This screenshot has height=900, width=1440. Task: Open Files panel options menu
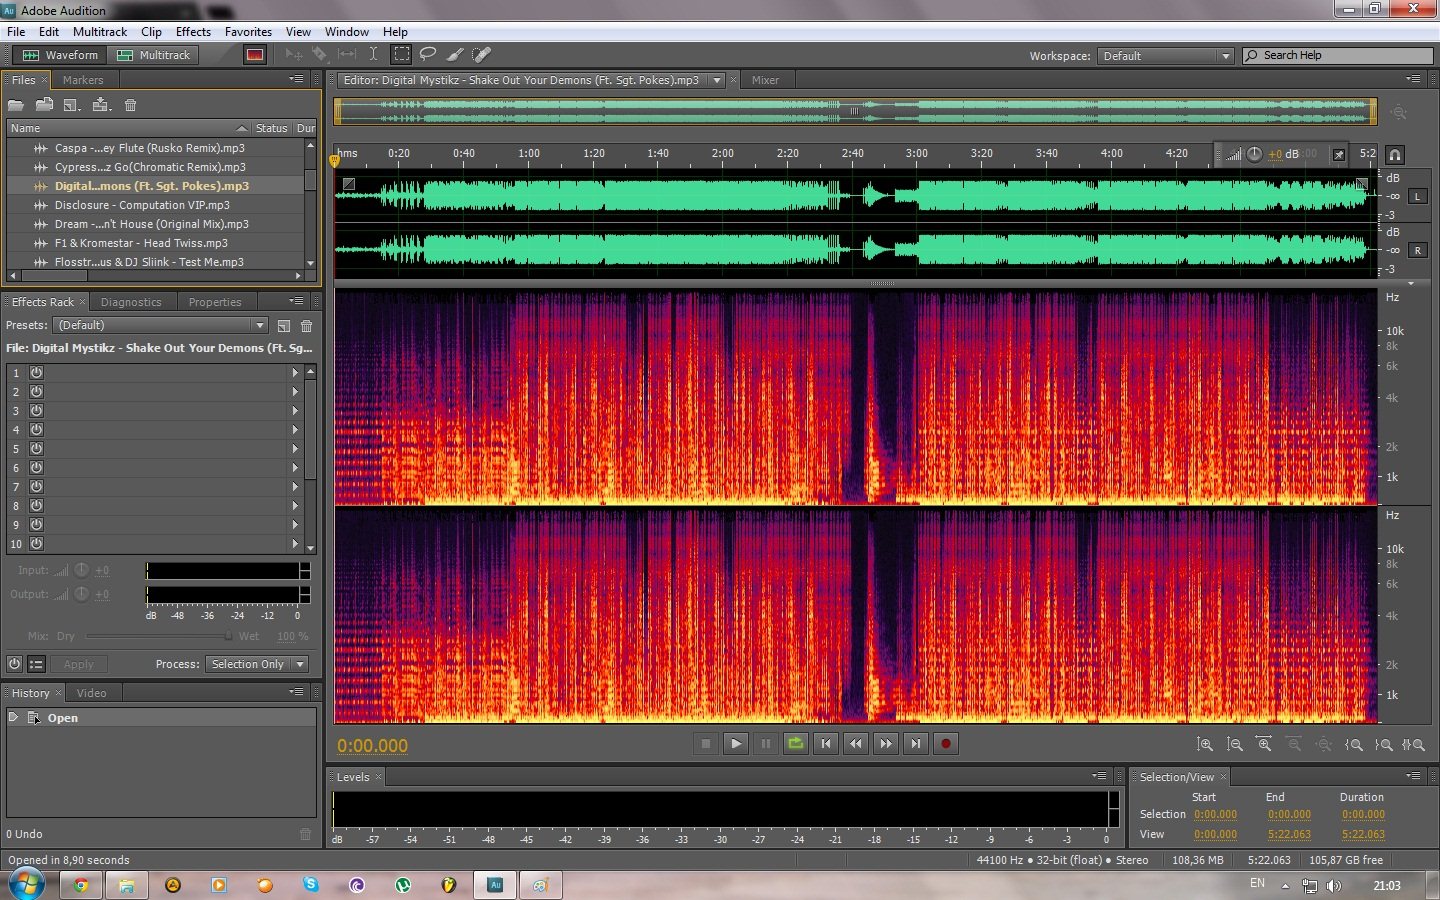(x=297, y=79)
